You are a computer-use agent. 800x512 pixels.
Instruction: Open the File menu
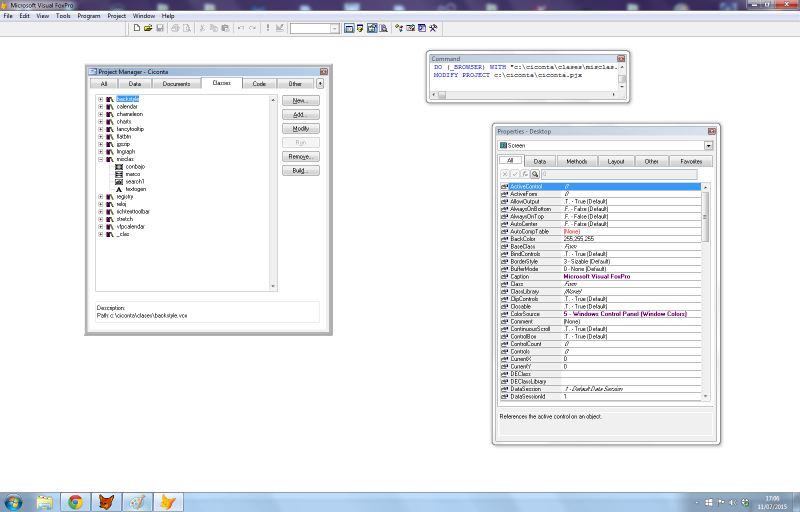coord(8,16)
